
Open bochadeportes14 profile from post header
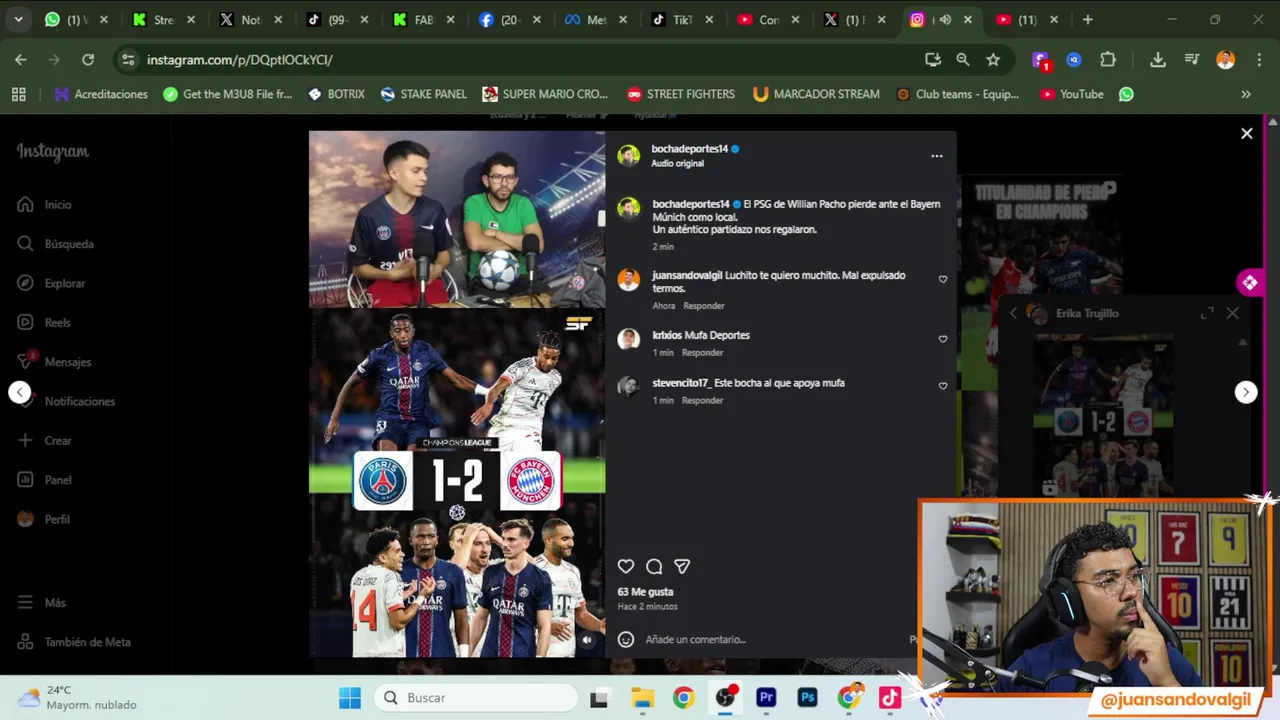click(x=690, y=149)
